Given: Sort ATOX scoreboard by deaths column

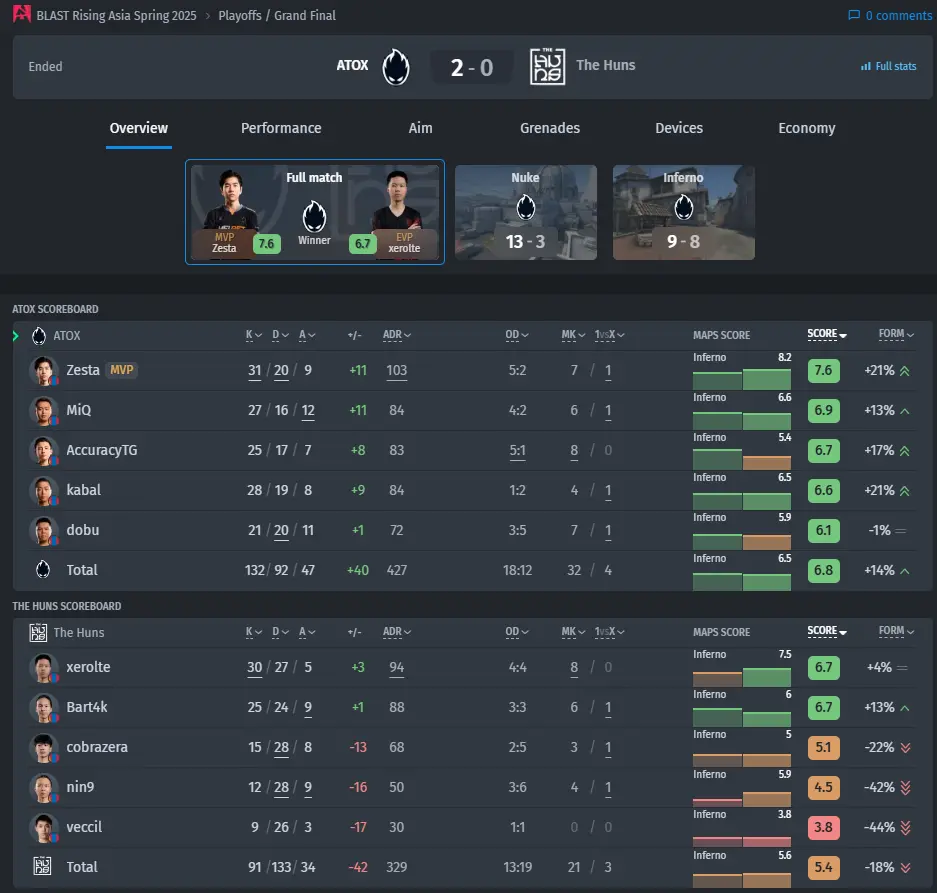Looking at the screenshot, I should coord(280,335).
